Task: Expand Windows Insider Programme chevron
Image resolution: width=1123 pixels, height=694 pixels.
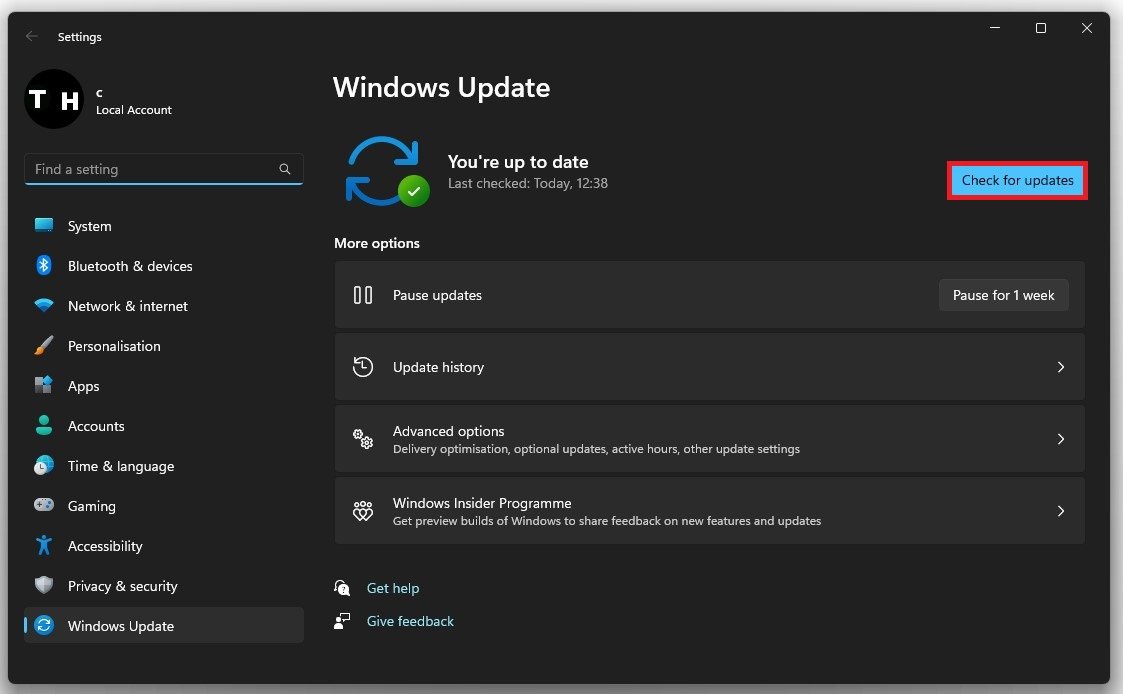Action: point(1061,511)
